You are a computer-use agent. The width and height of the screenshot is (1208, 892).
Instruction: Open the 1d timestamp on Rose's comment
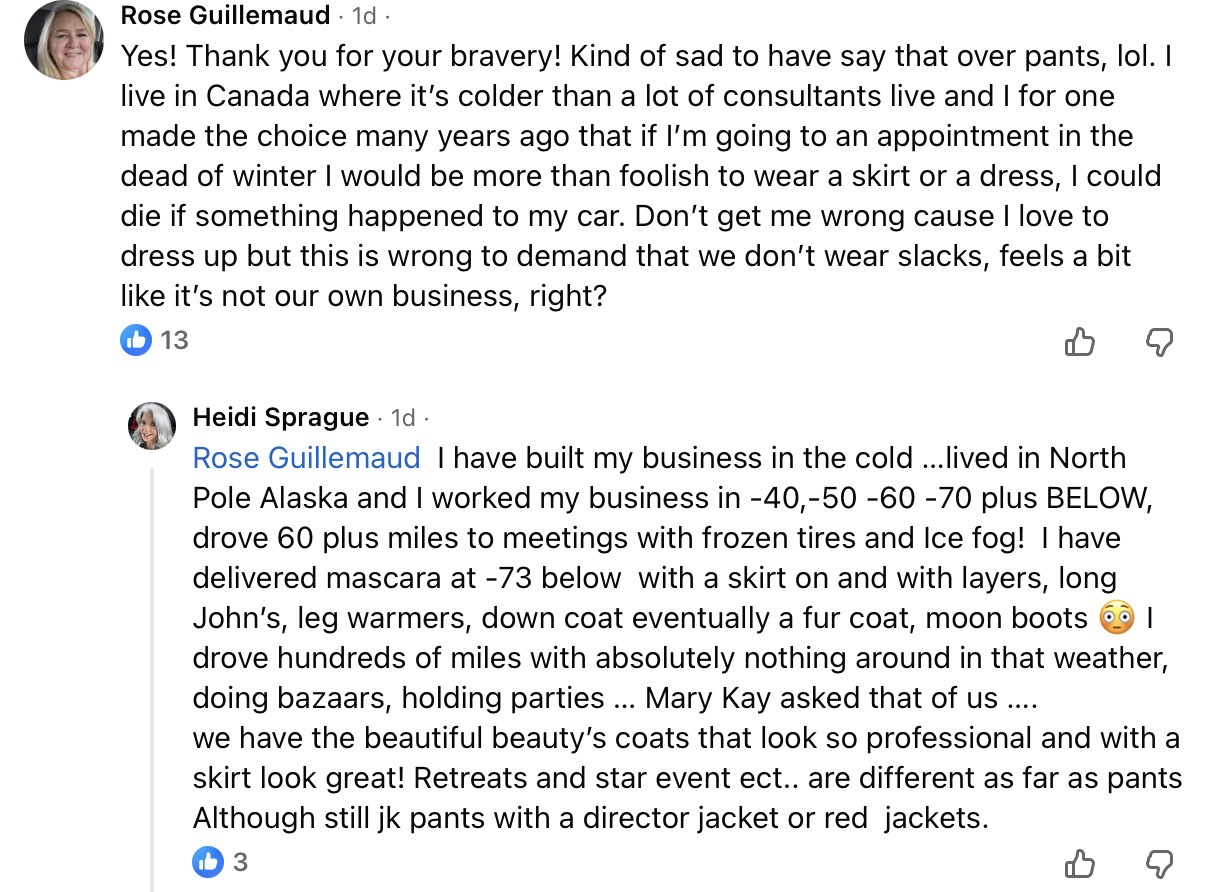click(364, 16)
